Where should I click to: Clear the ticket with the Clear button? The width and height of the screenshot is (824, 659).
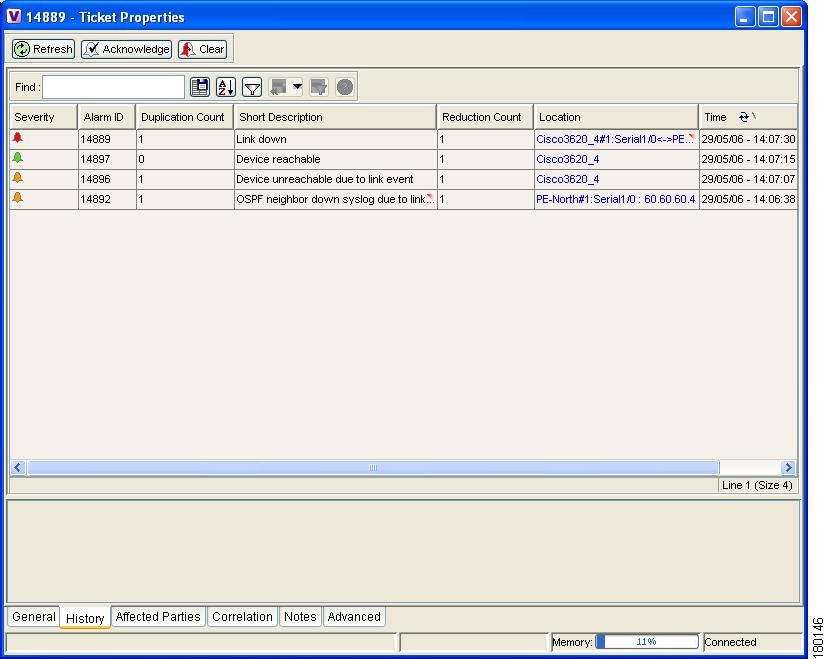click(203, 49)
